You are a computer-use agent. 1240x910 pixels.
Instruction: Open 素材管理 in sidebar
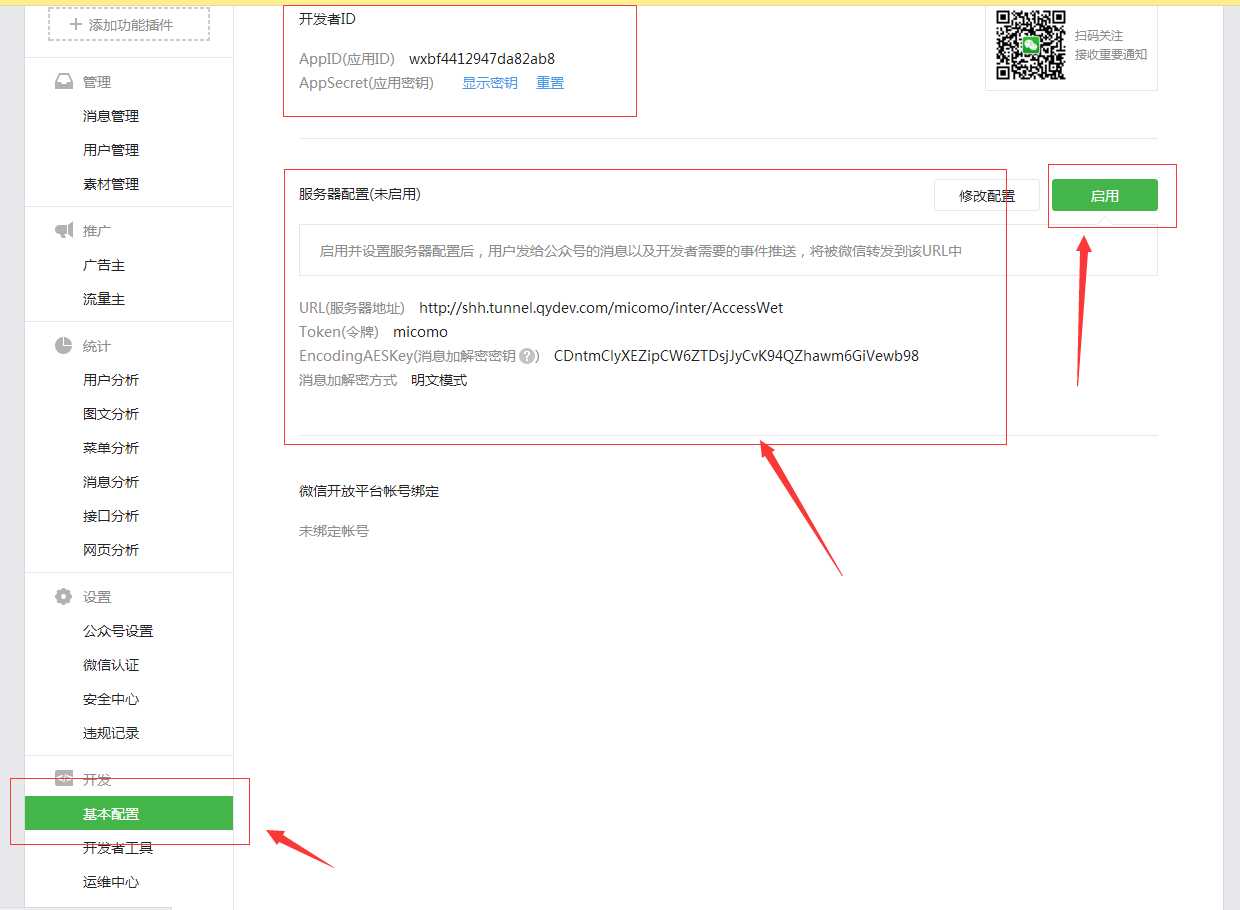coord(111,184)
